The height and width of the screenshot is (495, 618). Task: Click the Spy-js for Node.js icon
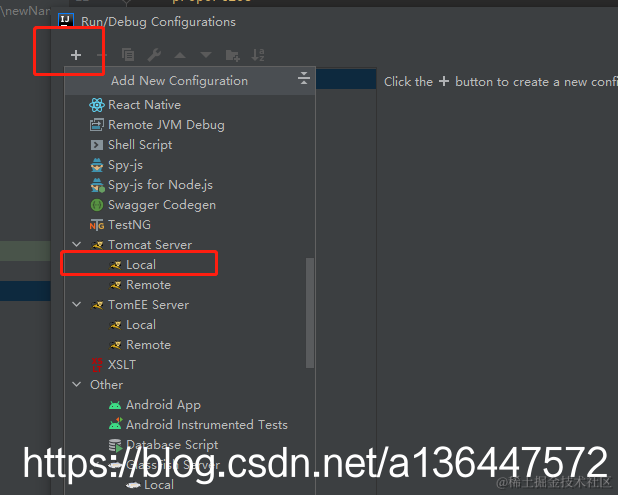[97, 185]
